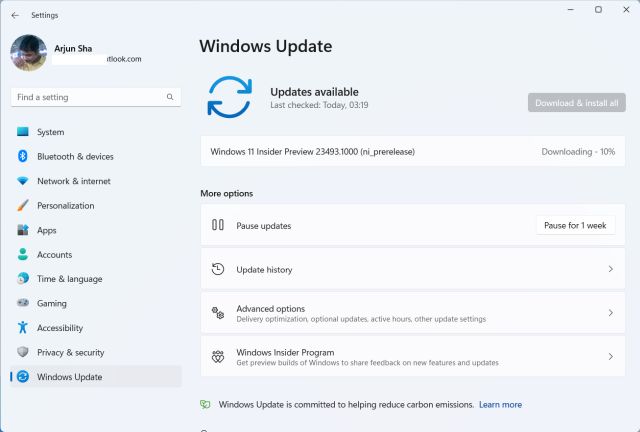The image size is (640, 432).
Task: Click the Accessibility figure icon
Action: 22,328
